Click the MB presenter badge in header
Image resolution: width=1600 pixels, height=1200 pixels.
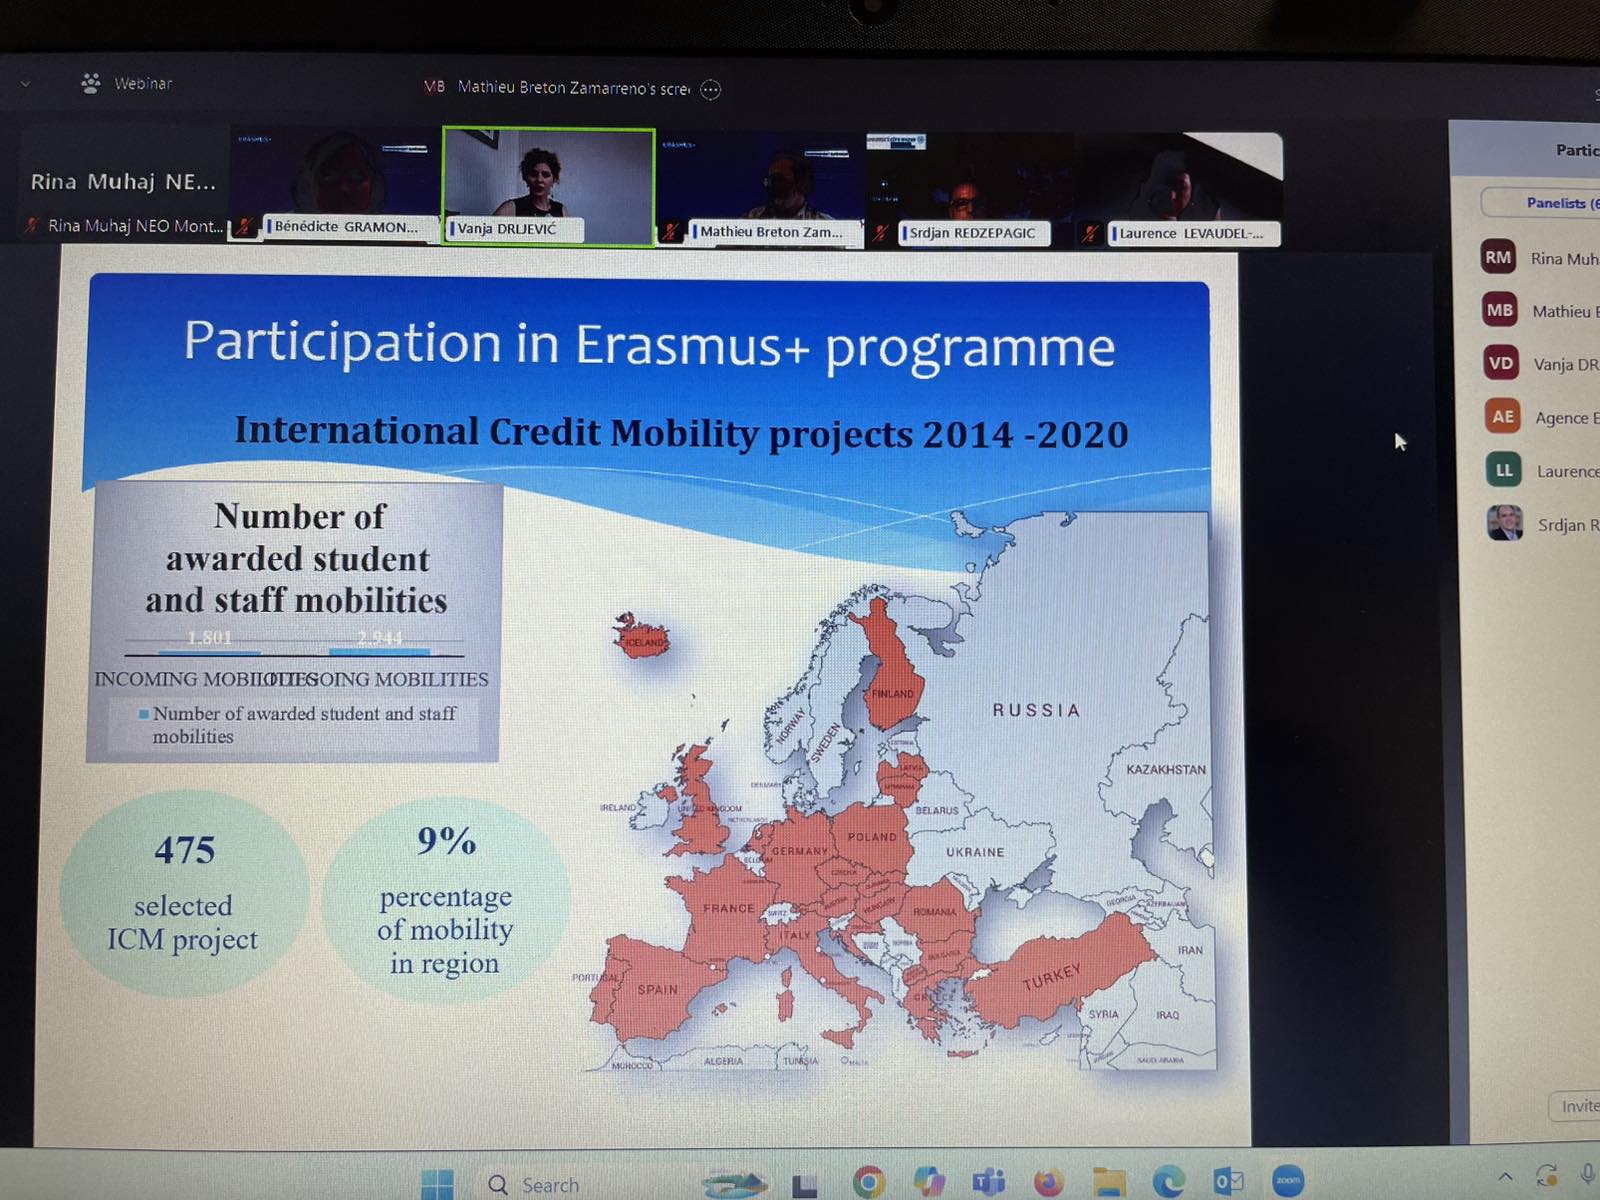pyautogui.click(x=434, y=86)
